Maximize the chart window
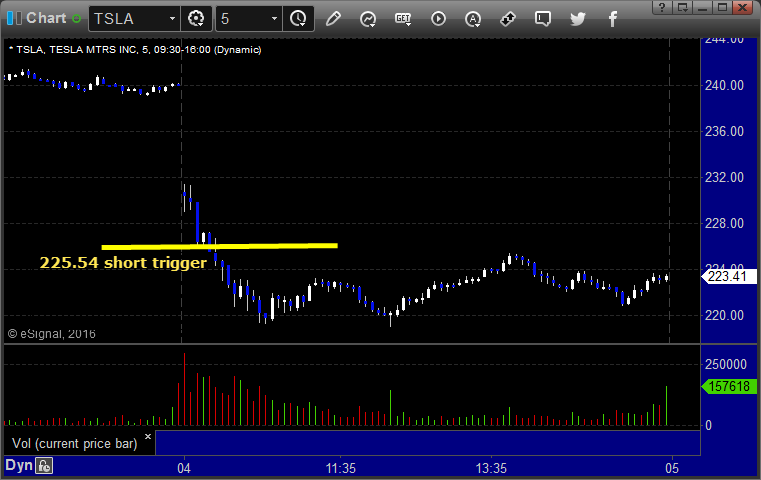The height and width of the screenshot is (480, 761). (x=722, y=7)
